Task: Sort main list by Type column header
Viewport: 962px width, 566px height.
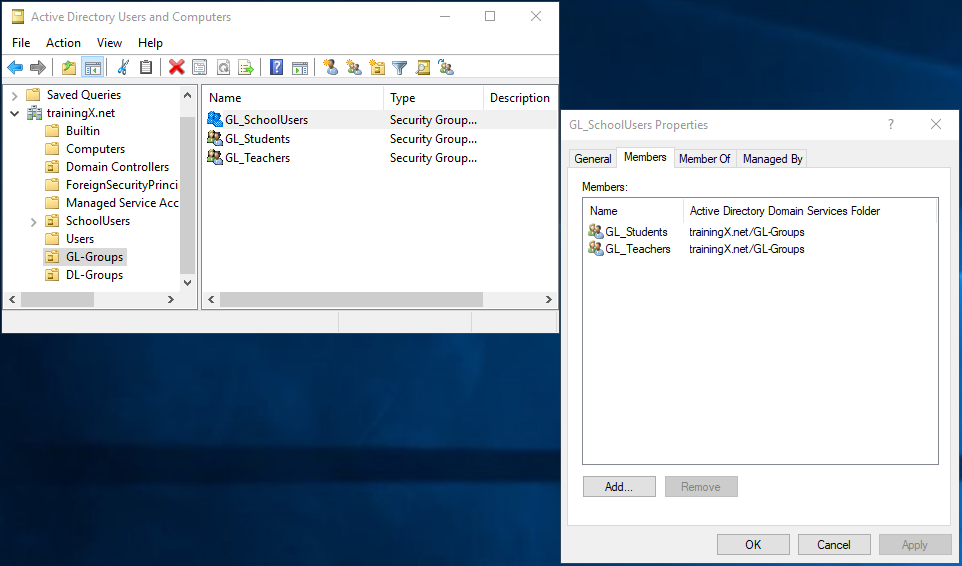Action: click(433, 98)
